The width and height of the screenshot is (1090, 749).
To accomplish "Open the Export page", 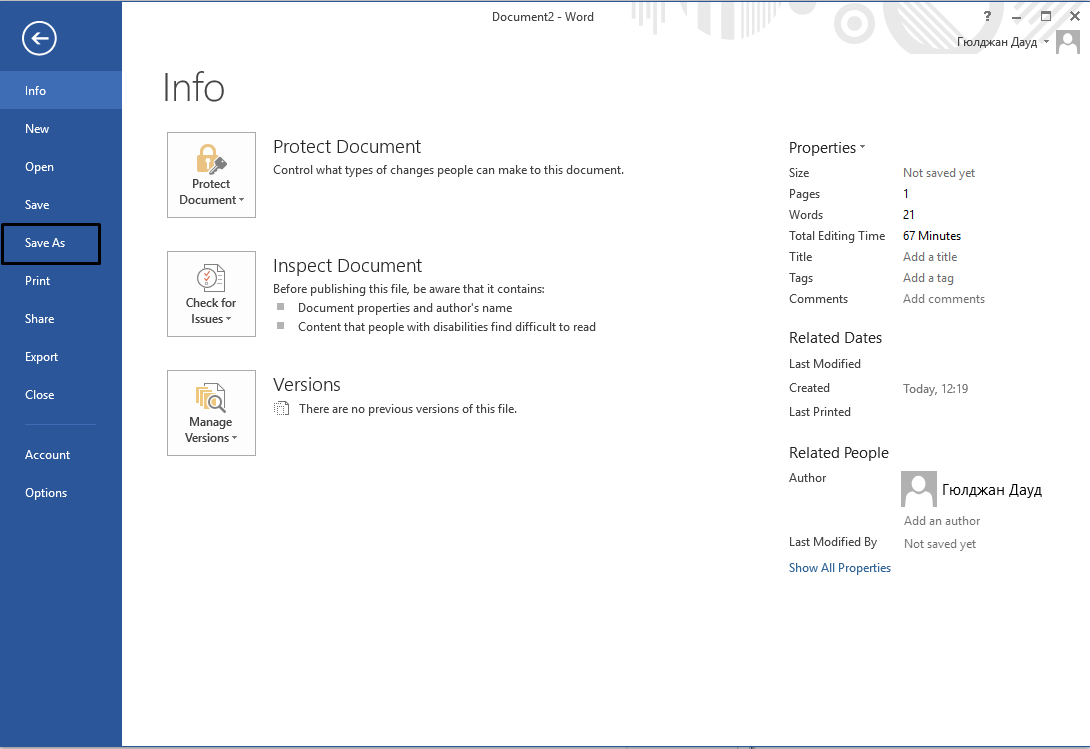I will coord(42,357).
